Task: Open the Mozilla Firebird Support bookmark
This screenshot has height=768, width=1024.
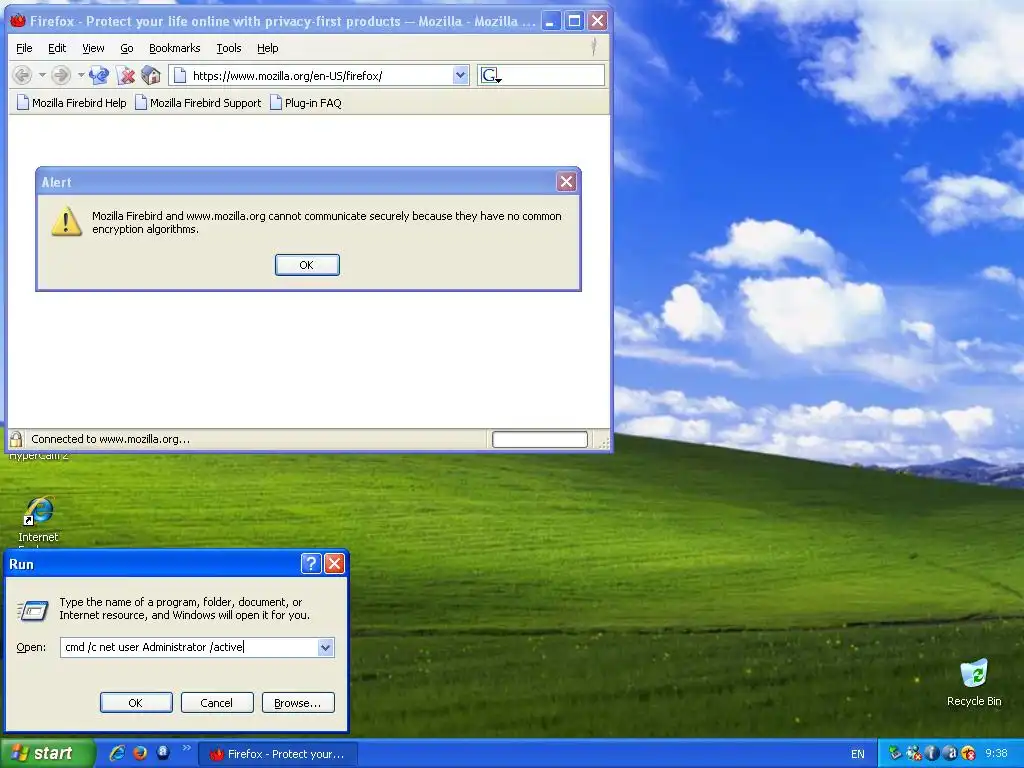Action: 198,103
